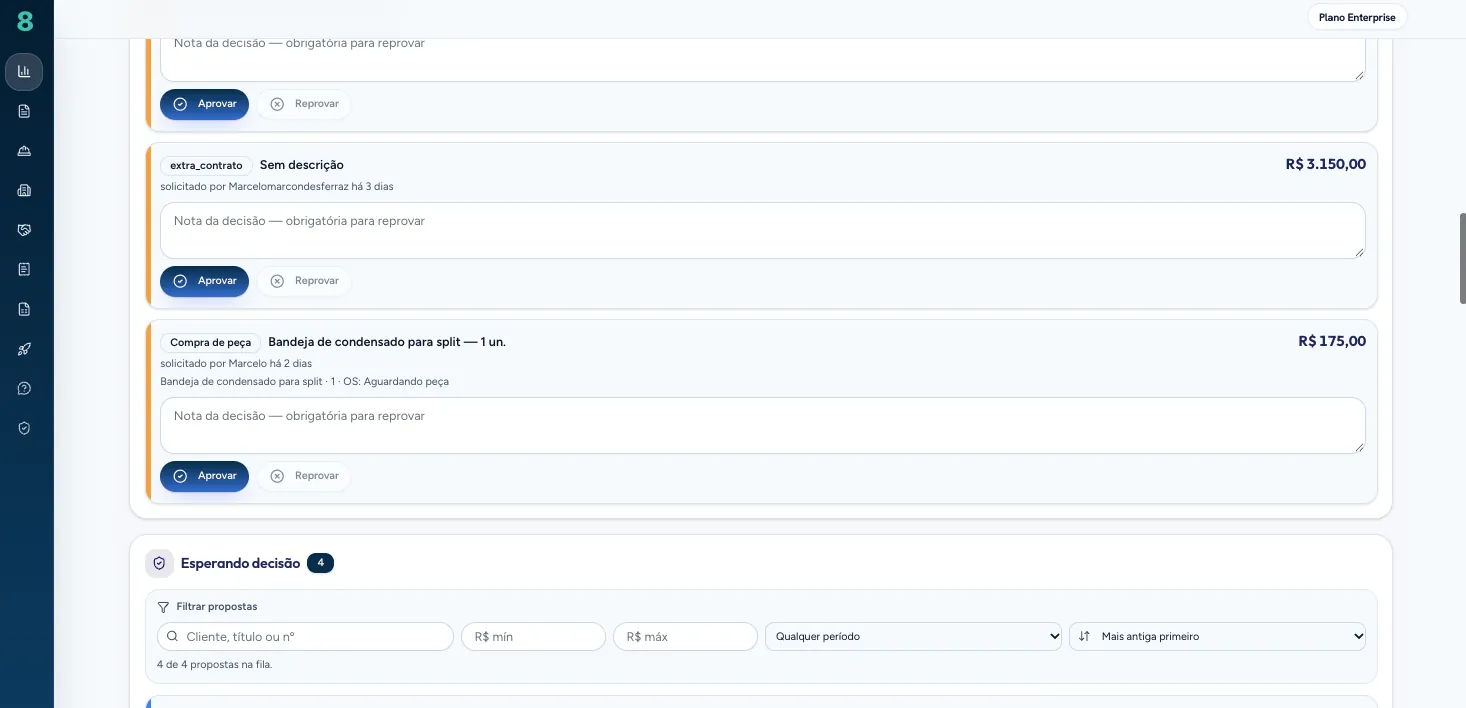Click the R$ 3.150,00 amount

1326,164
